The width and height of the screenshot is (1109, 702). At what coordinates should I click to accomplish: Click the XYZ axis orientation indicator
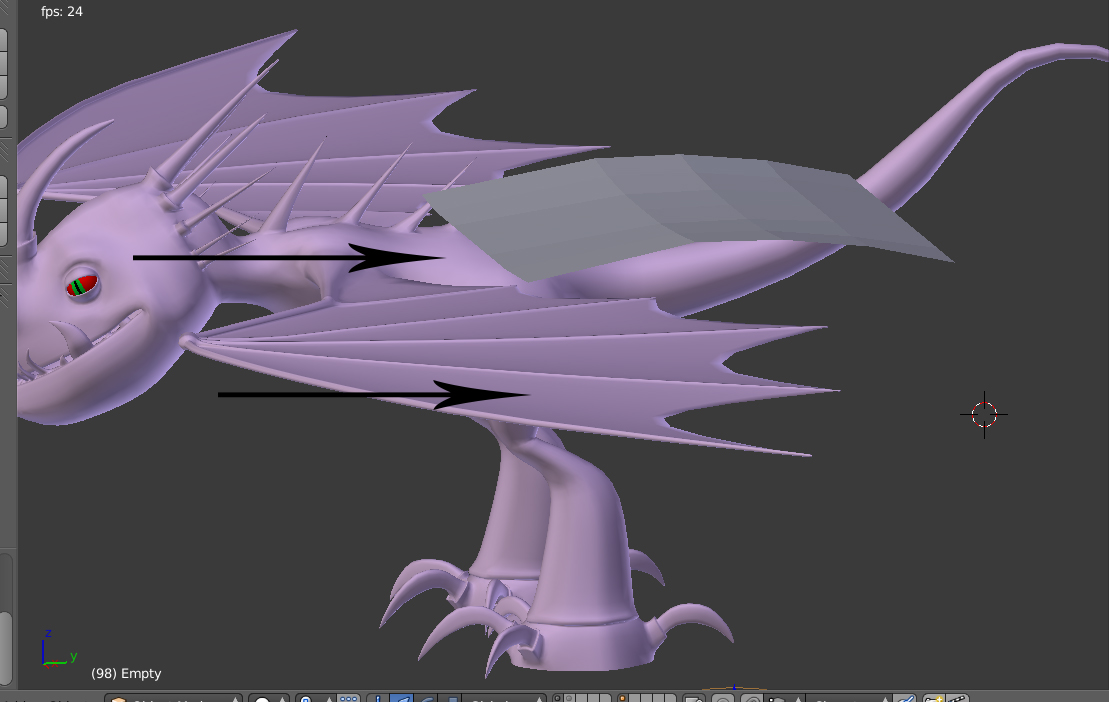pos(59,648)
